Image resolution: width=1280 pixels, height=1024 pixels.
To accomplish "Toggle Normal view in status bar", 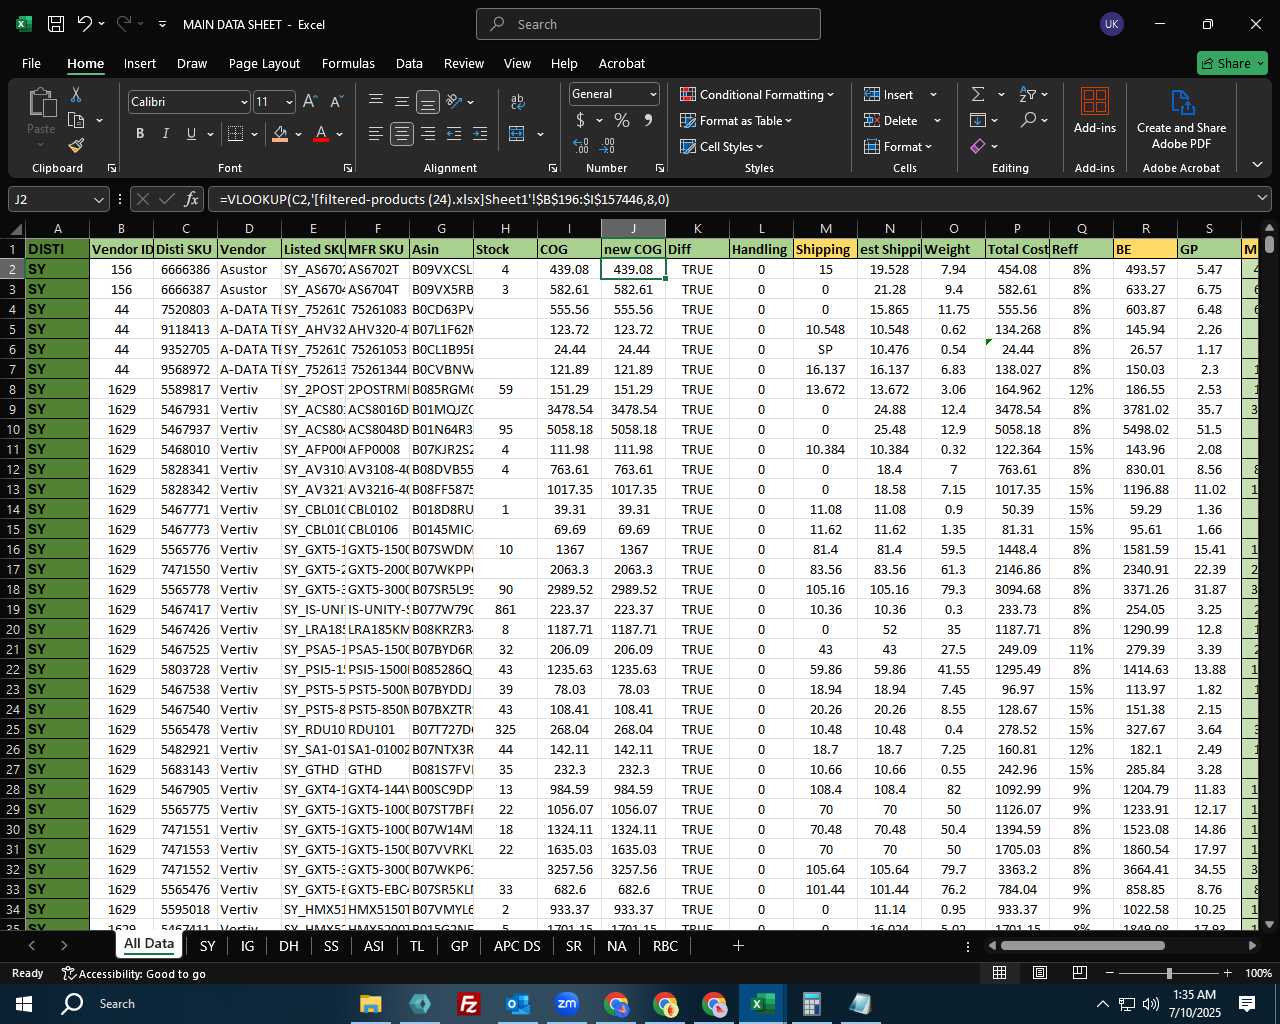I will 999,973.
